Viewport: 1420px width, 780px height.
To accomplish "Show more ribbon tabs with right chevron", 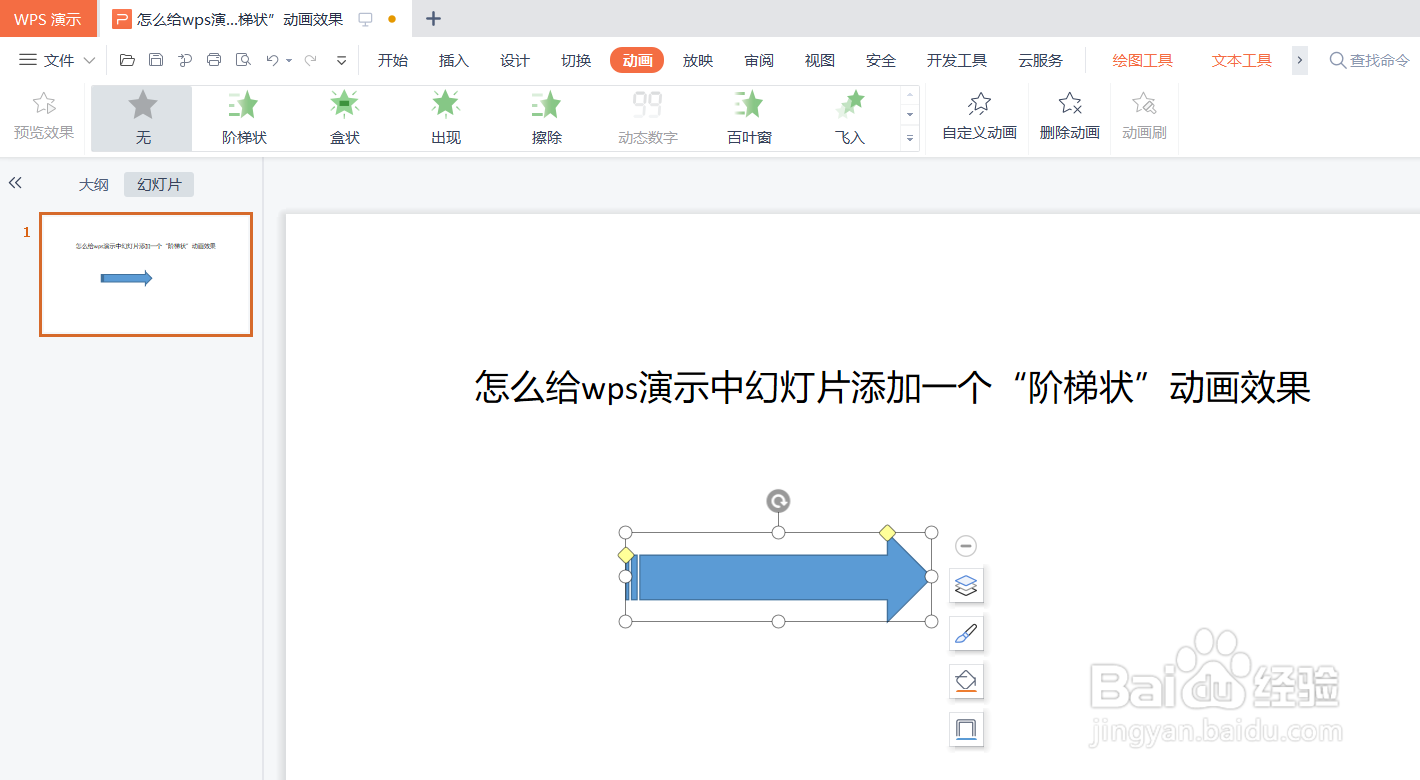I will pyautogui.click(x=1300, y=60).
